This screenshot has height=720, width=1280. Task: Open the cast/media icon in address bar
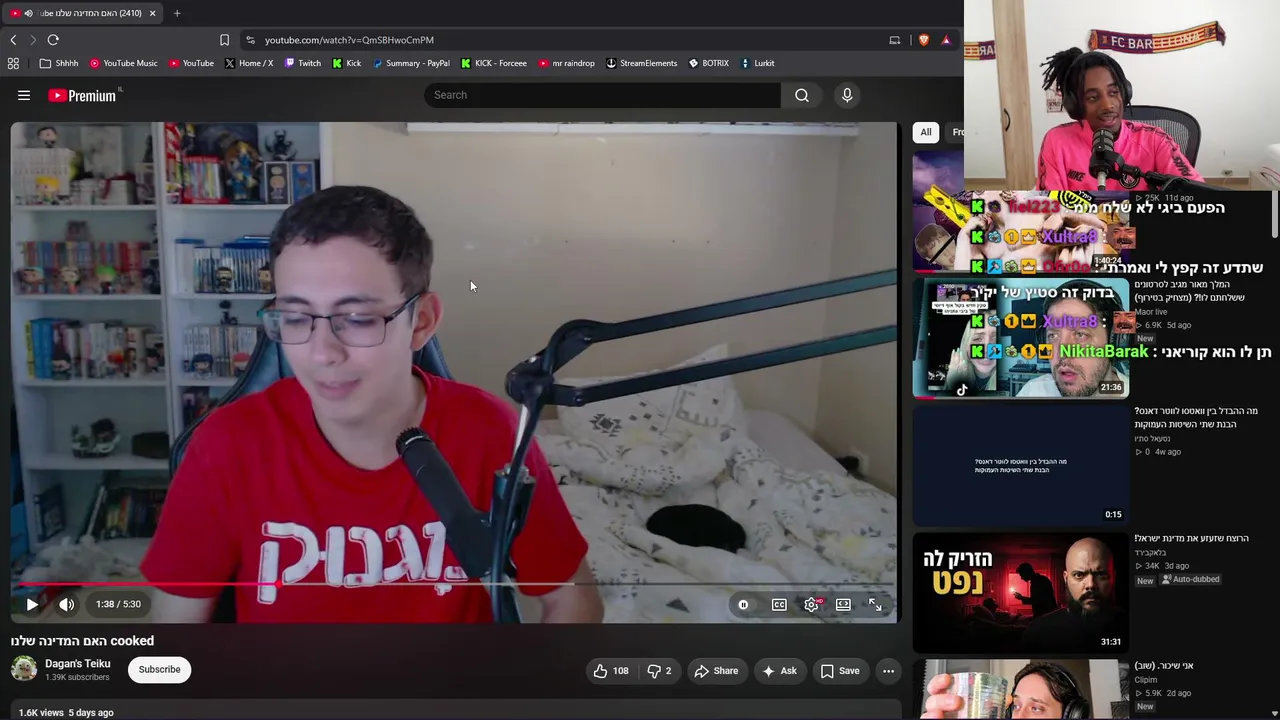pos(895,40)
